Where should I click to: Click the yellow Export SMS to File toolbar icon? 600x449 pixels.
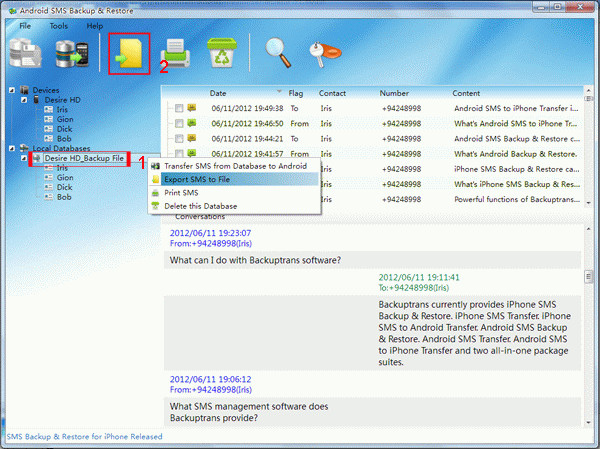[129, 54]
